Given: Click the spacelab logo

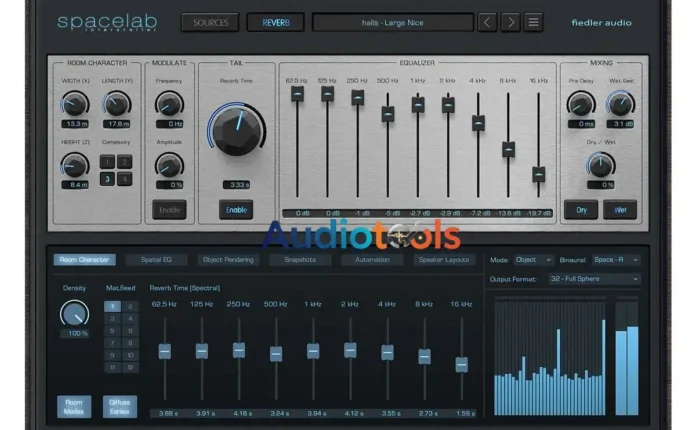Looking at the screenshot, I should click(107, 22).
